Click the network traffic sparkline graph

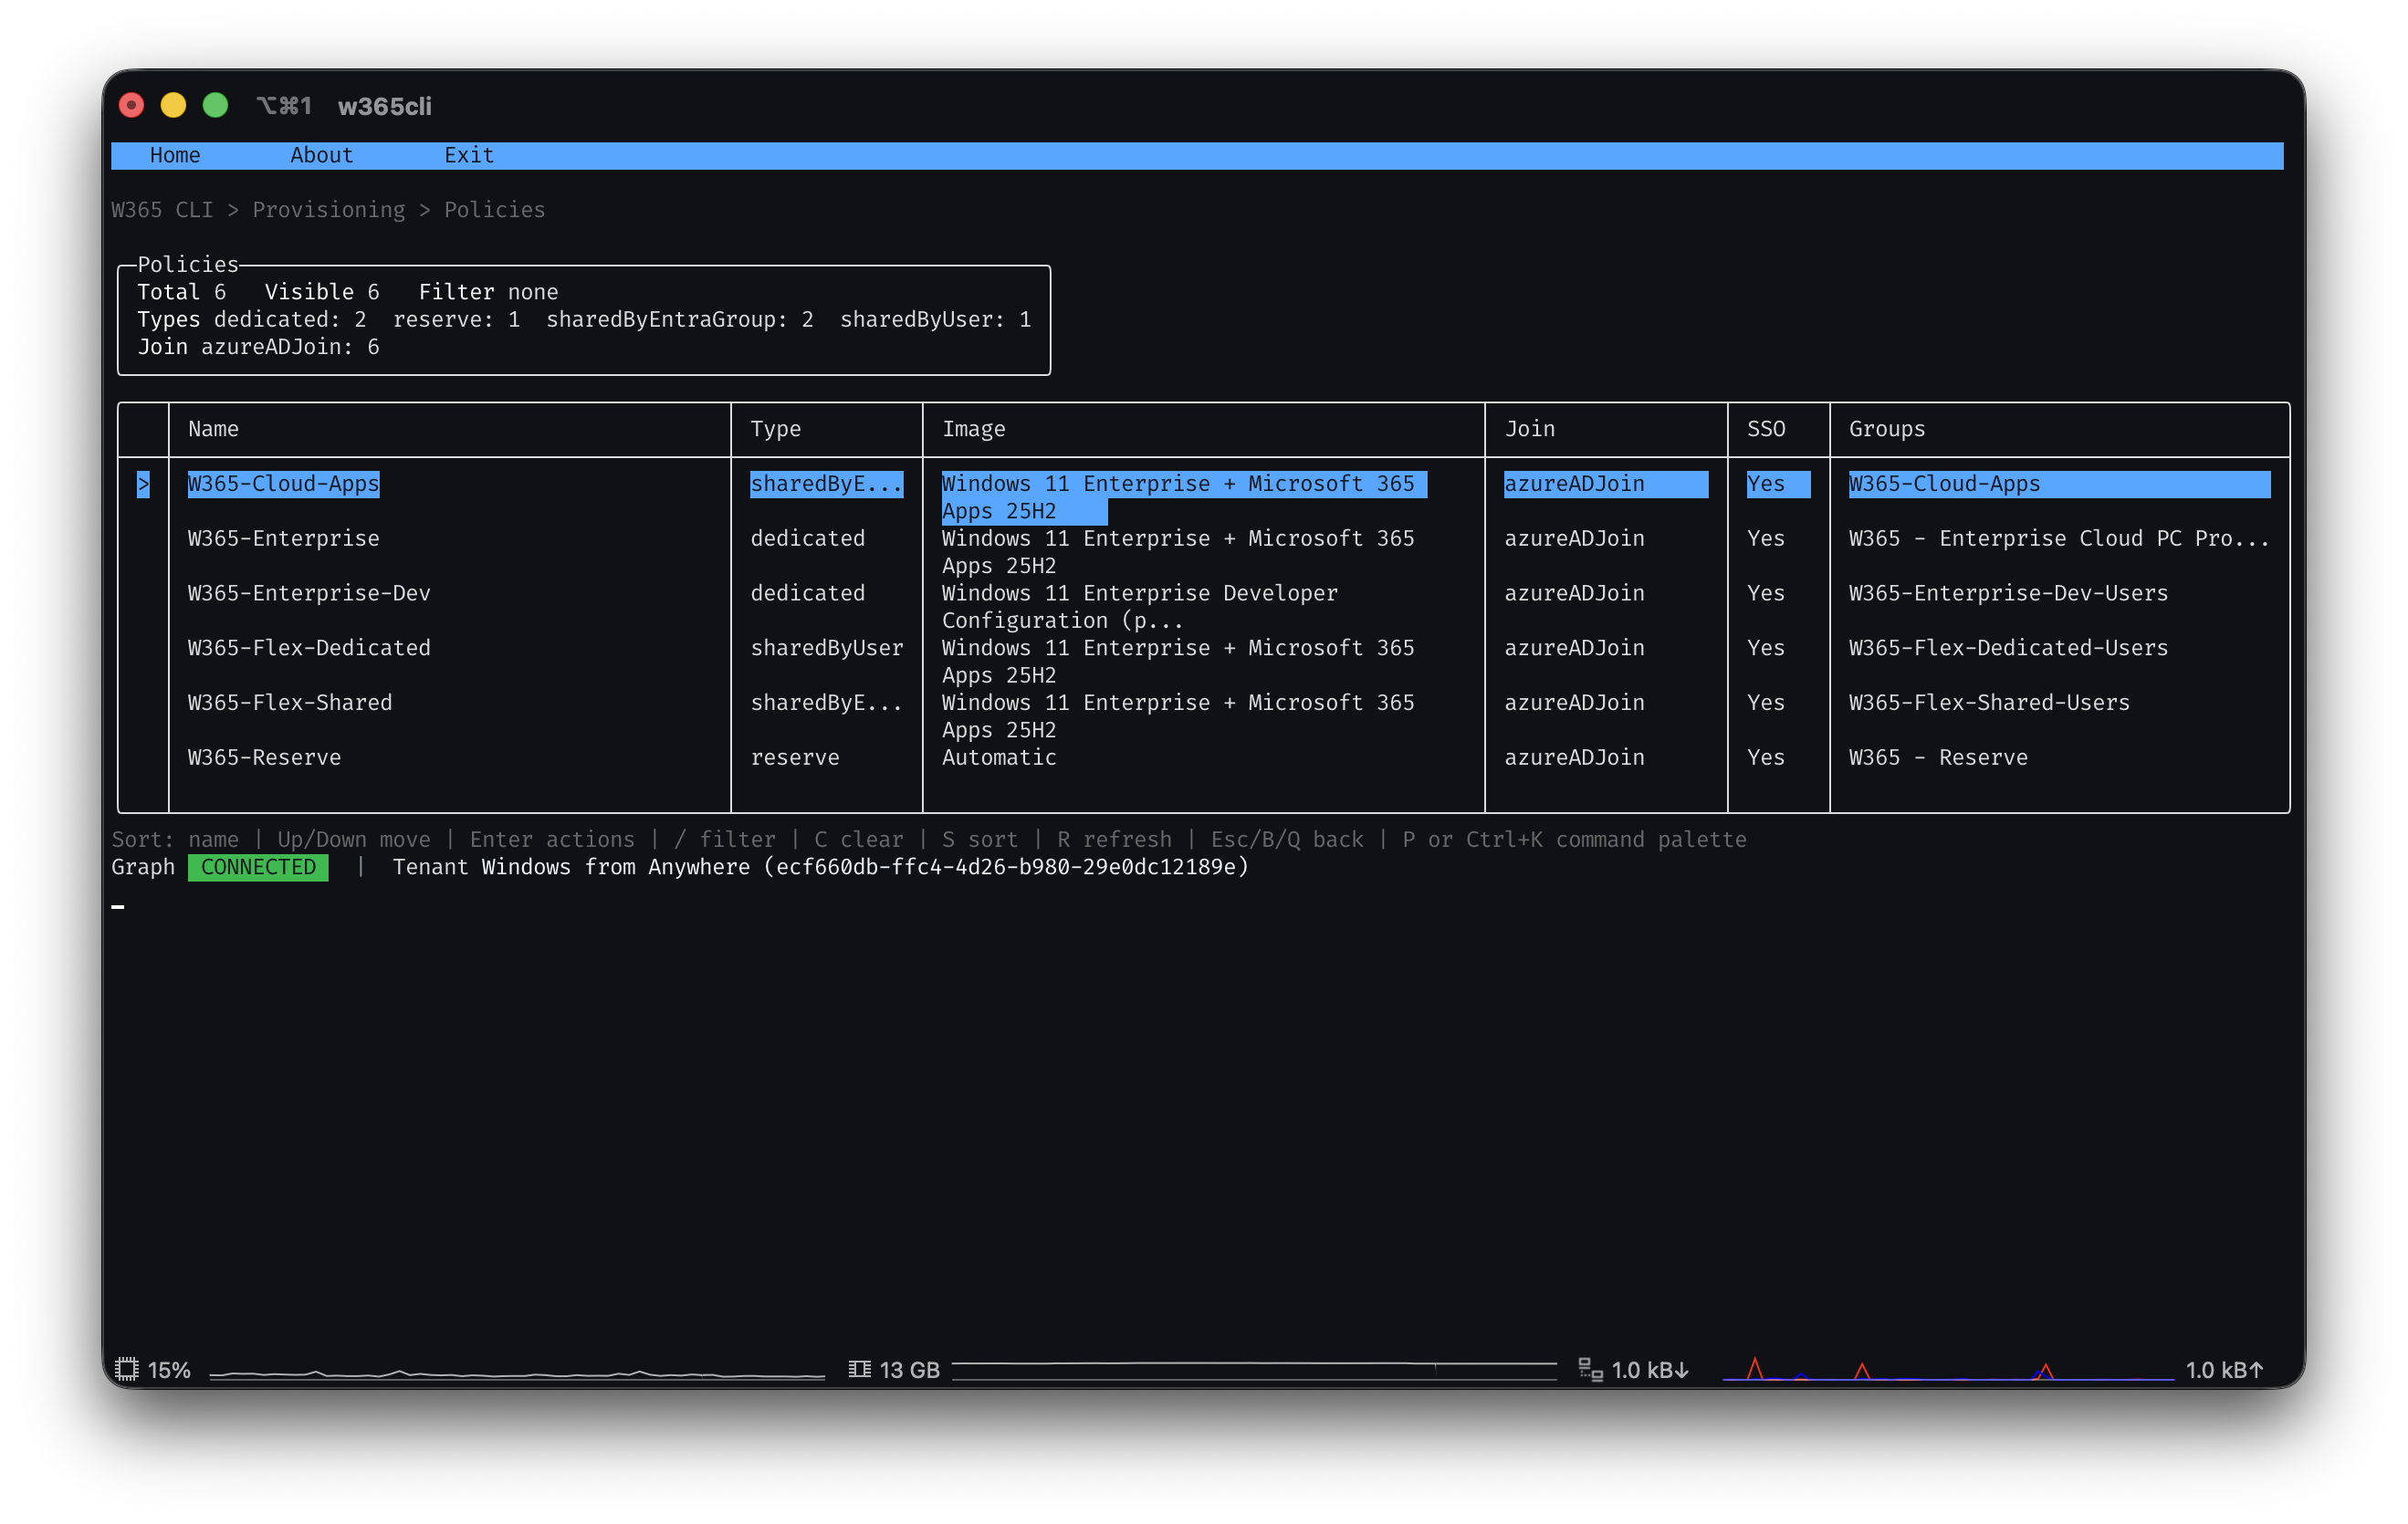[x=1948, y=1369]
